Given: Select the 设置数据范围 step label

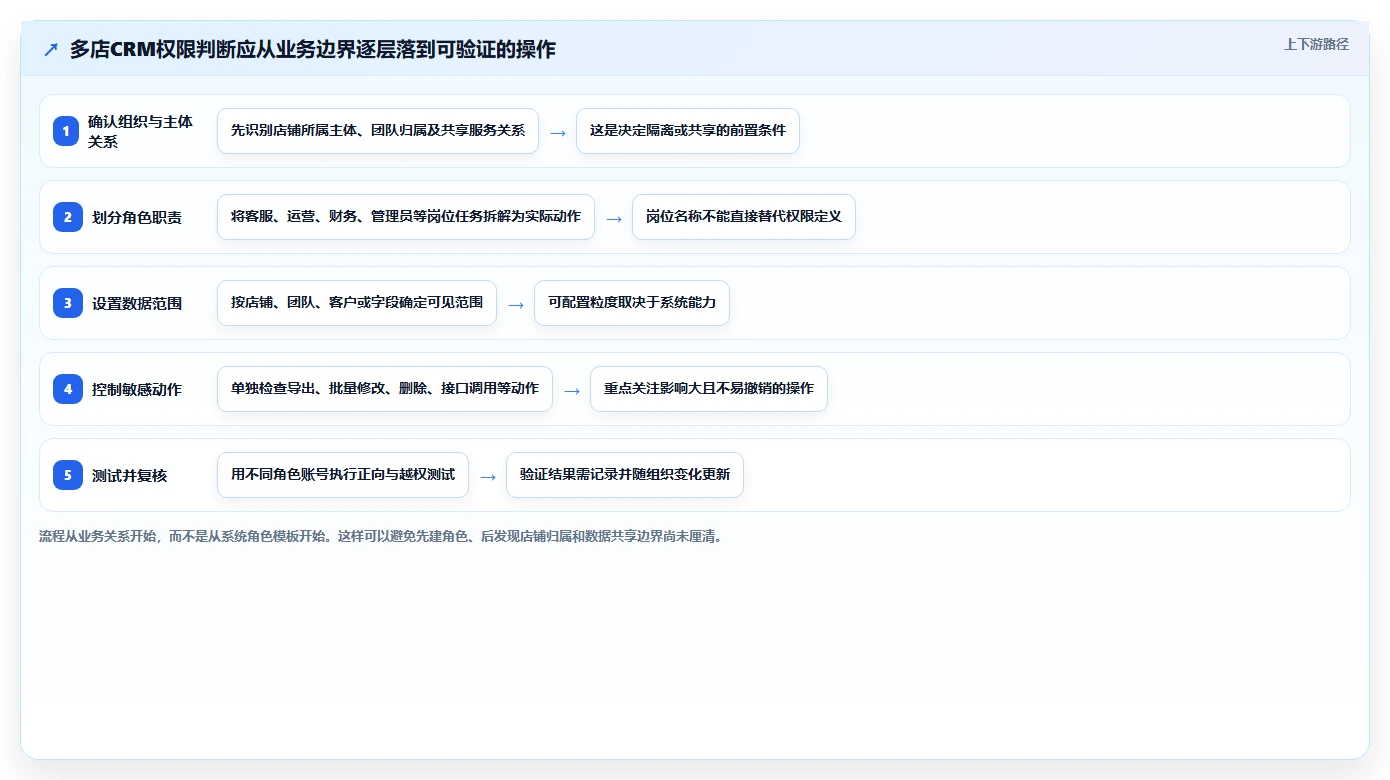Looking at the screenshot, I should (137, 303).
